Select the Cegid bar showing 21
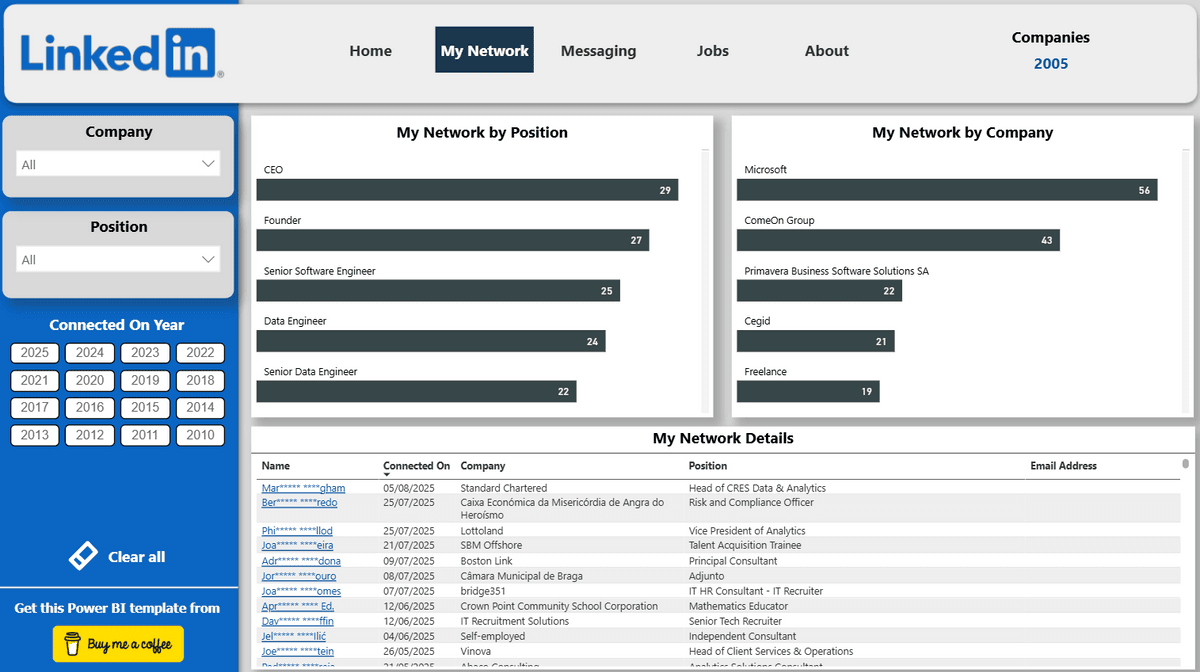Viewport: 1200px width, 672px height. pos(816,341)
